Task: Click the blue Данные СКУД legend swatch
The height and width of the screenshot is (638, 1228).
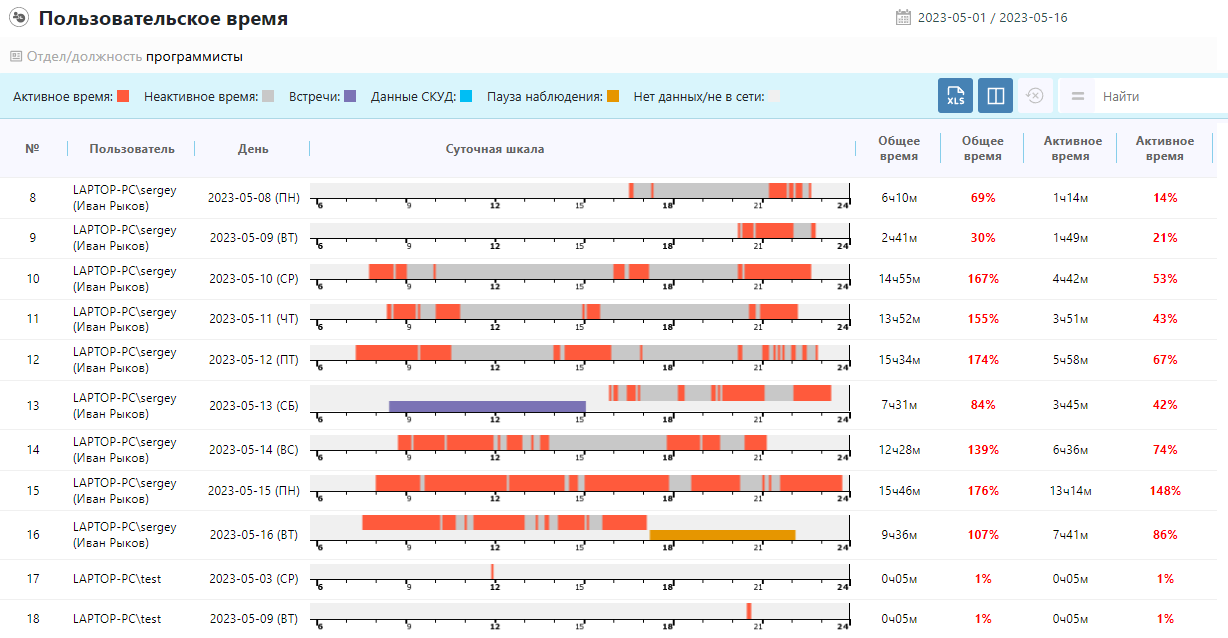Action: 466,97
